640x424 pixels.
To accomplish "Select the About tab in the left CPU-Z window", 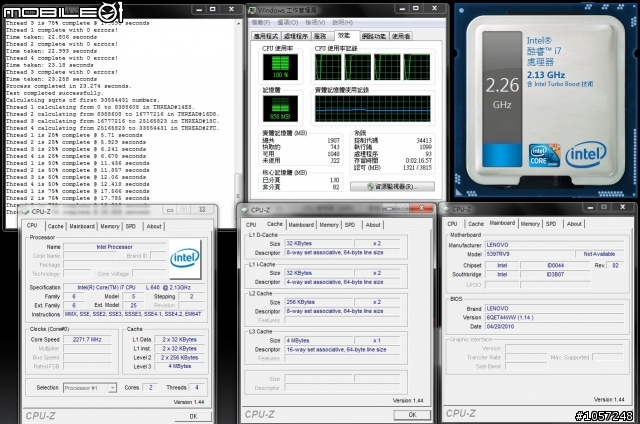I will point(154,226).
